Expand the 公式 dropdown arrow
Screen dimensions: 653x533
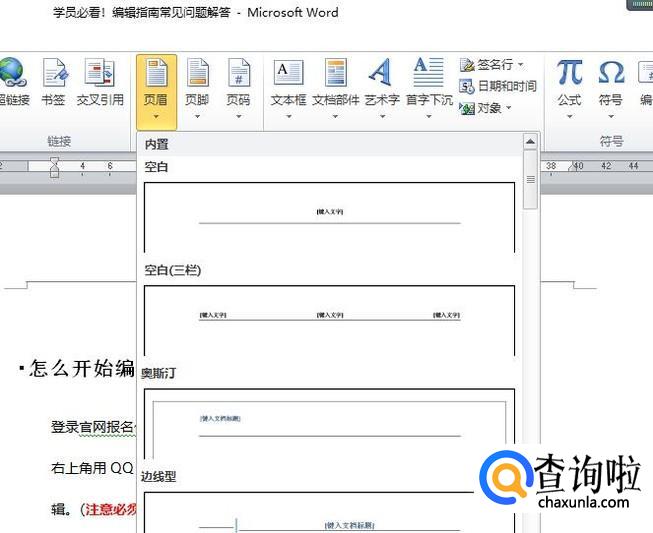(x=569, y=117)
